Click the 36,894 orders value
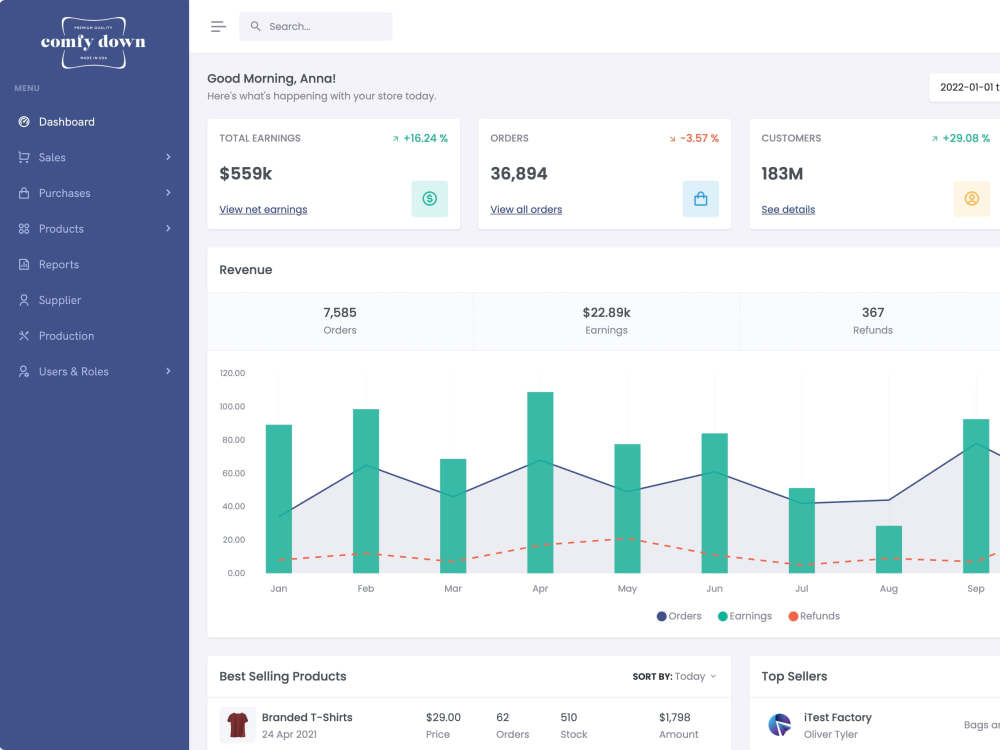 point(518,173)
